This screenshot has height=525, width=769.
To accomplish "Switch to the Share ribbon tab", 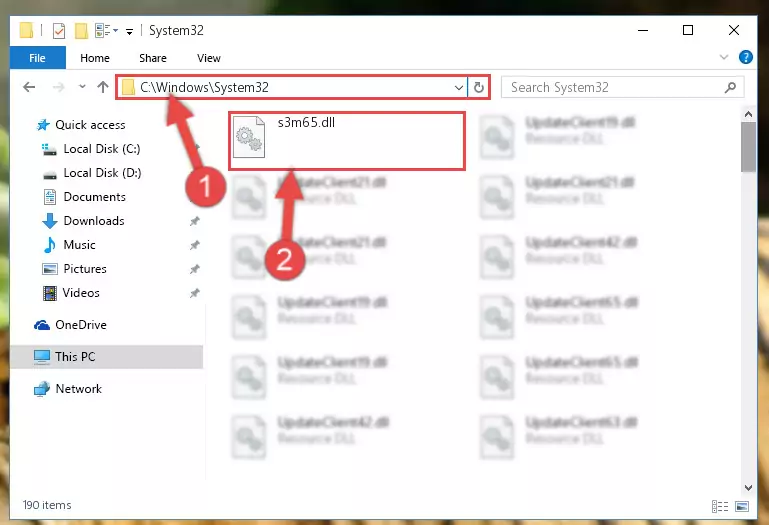I will 153,58.
